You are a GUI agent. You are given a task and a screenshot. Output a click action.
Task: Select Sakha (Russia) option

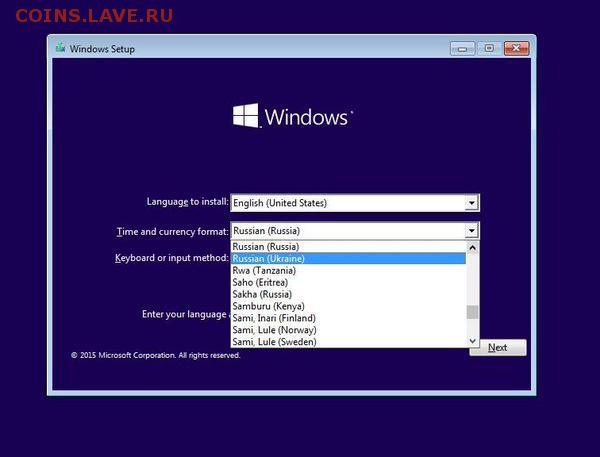pos(348,294)
